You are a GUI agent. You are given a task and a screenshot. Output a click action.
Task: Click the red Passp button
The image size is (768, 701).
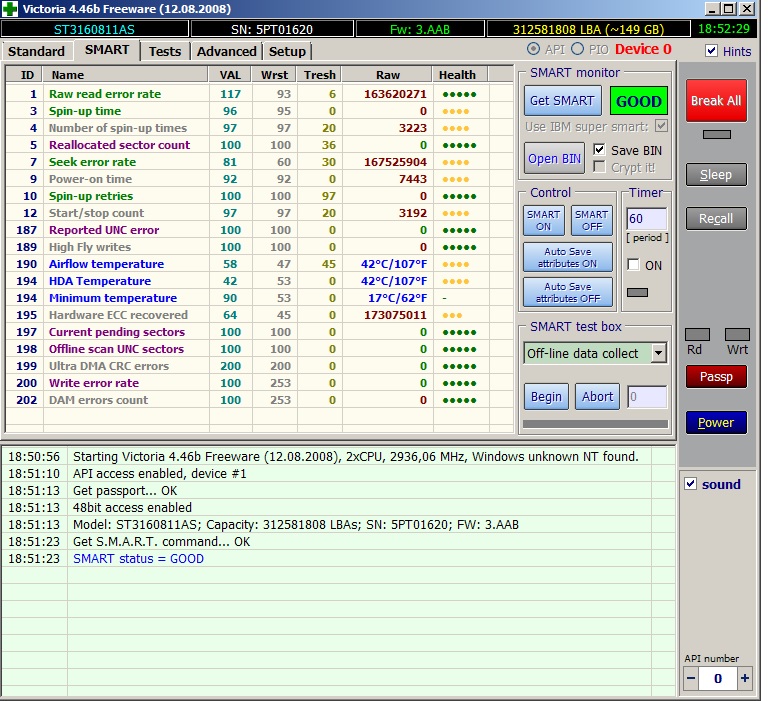point(715,377)
